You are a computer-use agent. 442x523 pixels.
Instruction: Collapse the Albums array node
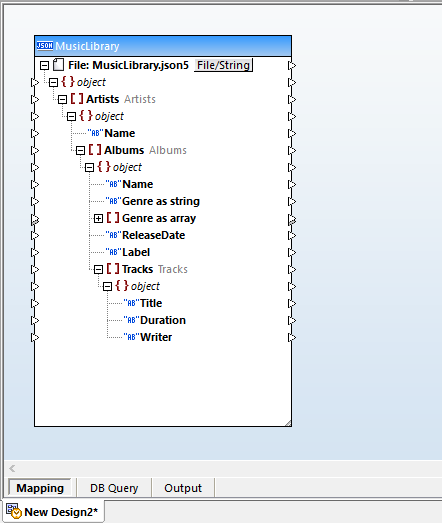(80, 150)
